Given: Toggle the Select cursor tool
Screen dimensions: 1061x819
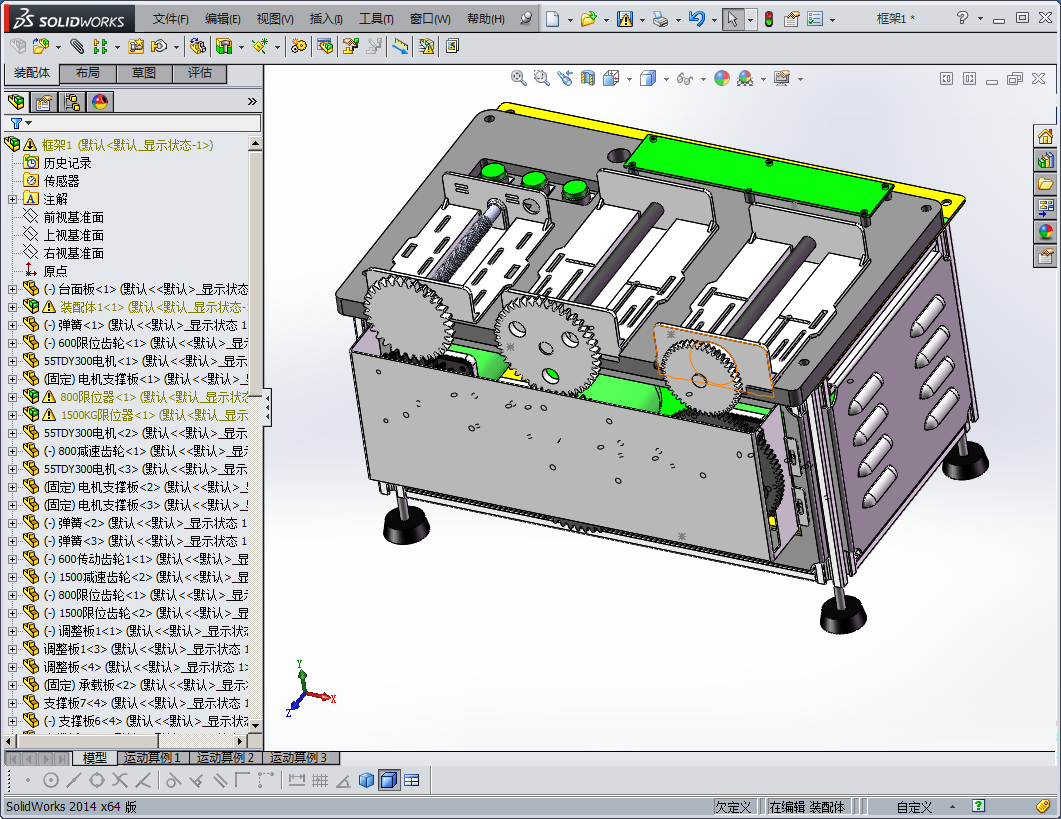Looking at the screenshot, I should (731, 19).
